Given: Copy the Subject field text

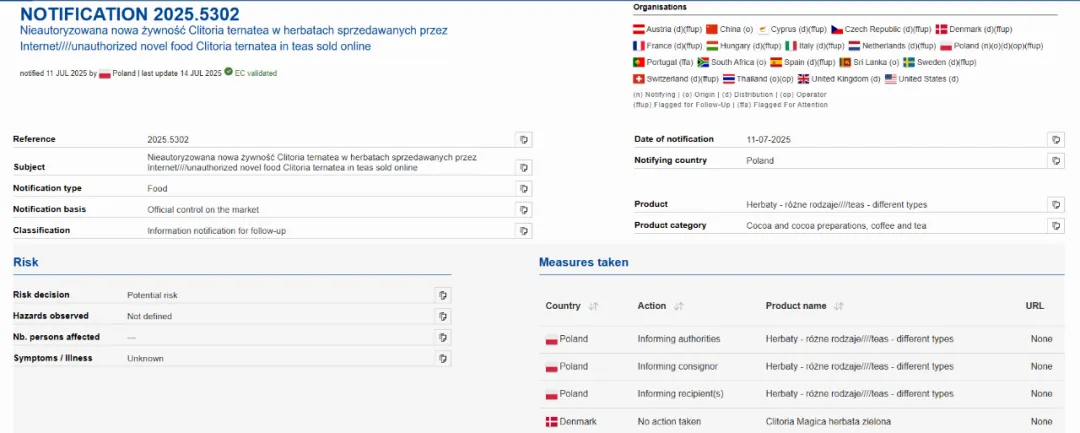Looking at the screenshot, I should click(x=523, y=167).
